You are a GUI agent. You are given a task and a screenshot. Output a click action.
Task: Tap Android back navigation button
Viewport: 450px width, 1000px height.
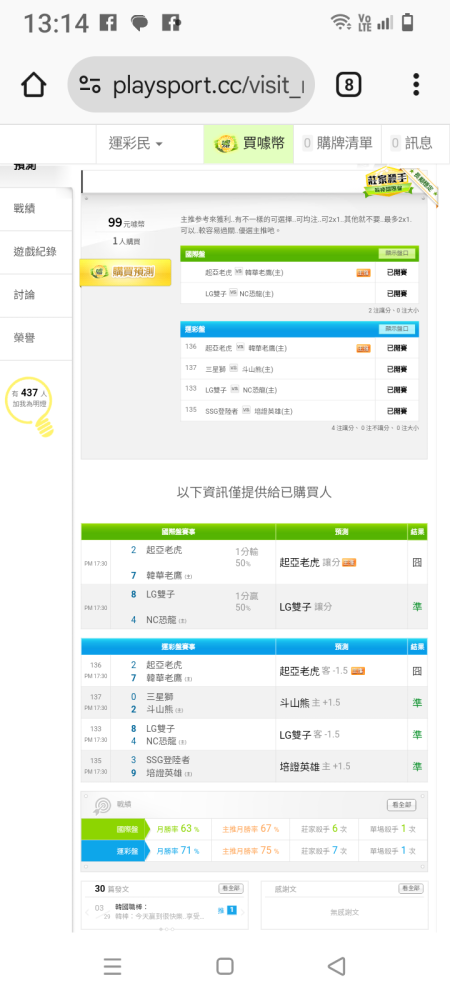pyautogui.click(x=337, y=966)
